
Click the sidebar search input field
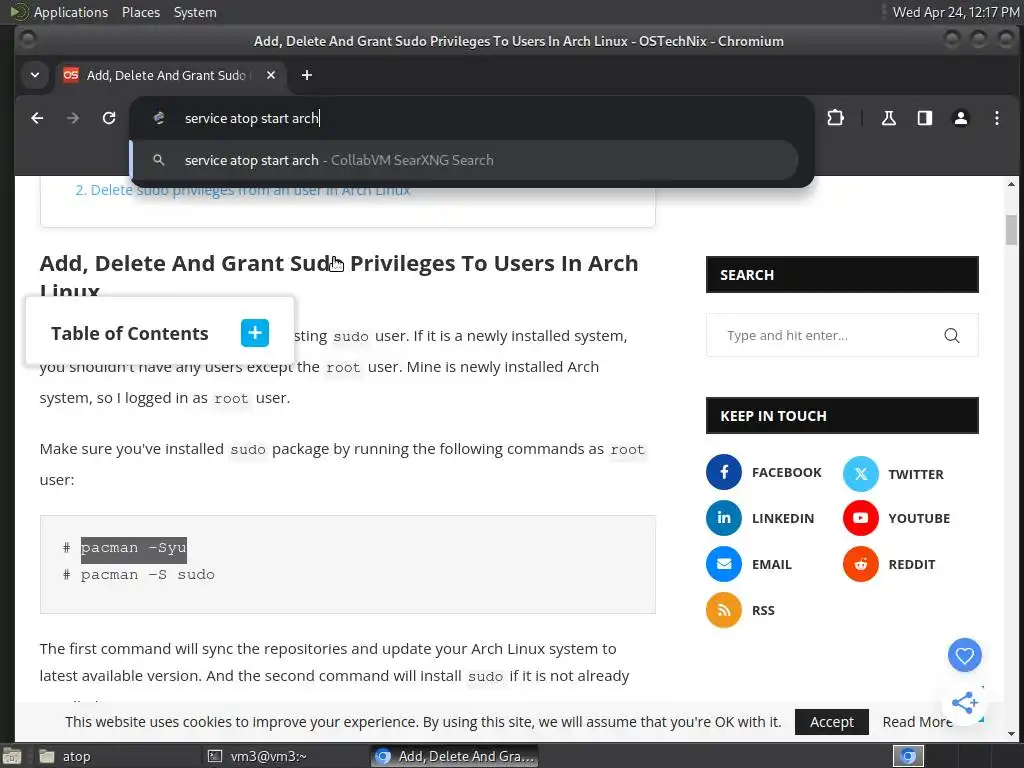[830, 336]
